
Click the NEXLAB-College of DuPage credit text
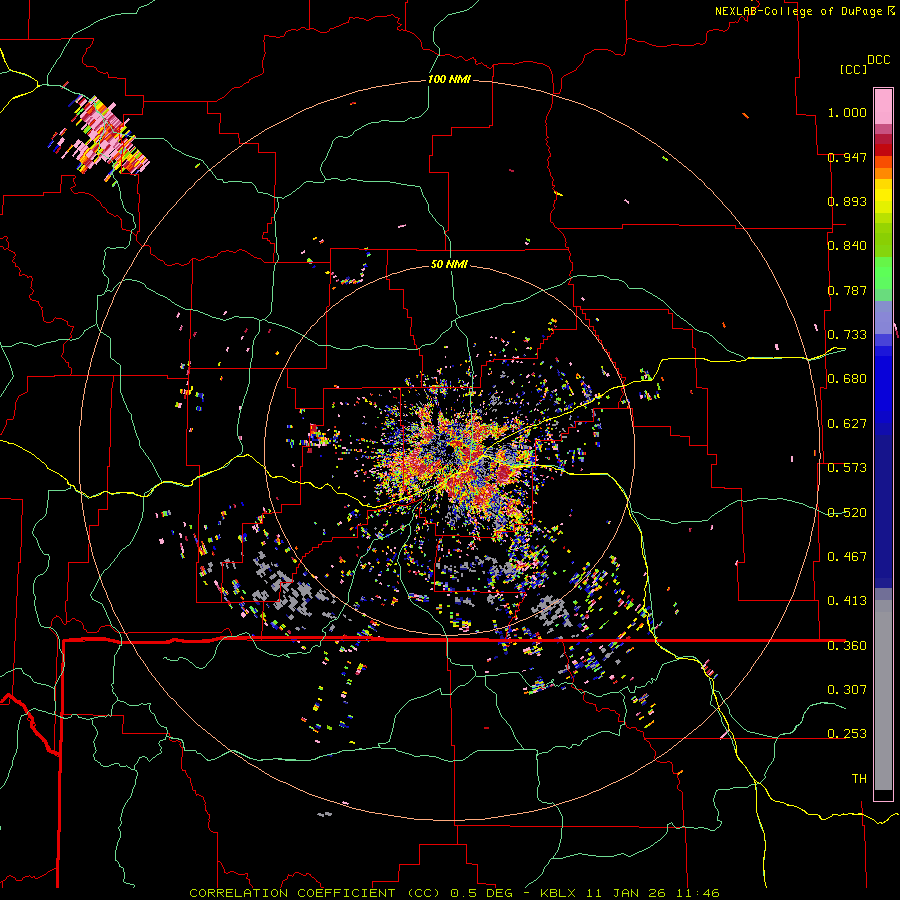[x=800, y=11]
